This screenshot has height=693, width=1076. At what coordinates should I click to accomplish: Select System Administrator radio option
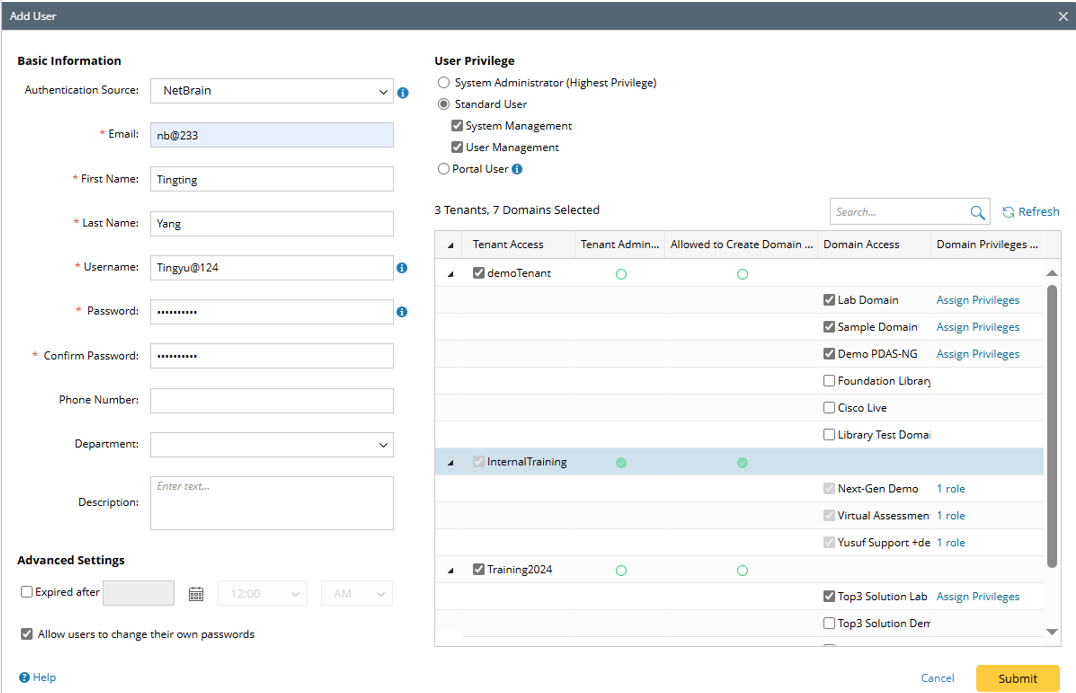coord(444,83)
